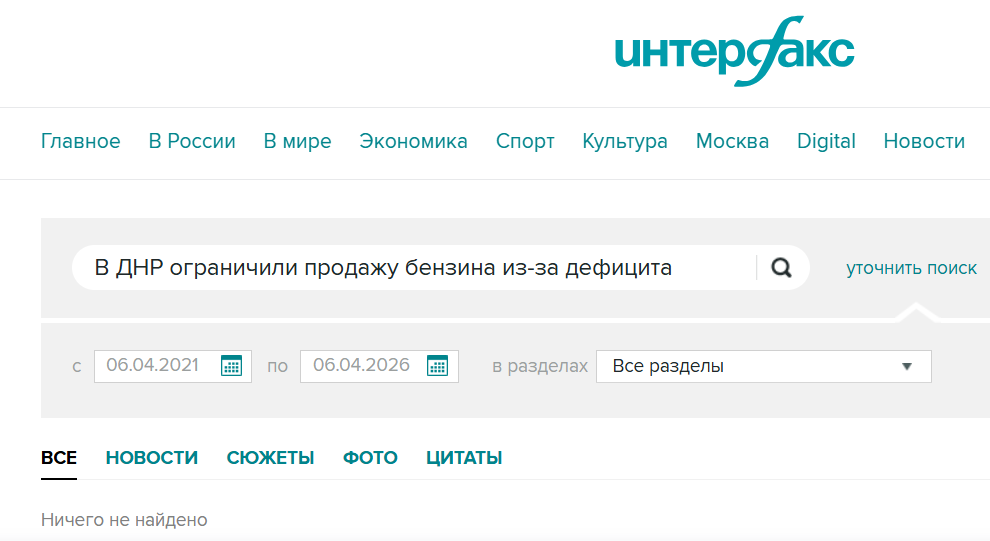Click the dropdown arrow in sections selector
This screenshot has height=541, width=990.
[x=907, y=366]
